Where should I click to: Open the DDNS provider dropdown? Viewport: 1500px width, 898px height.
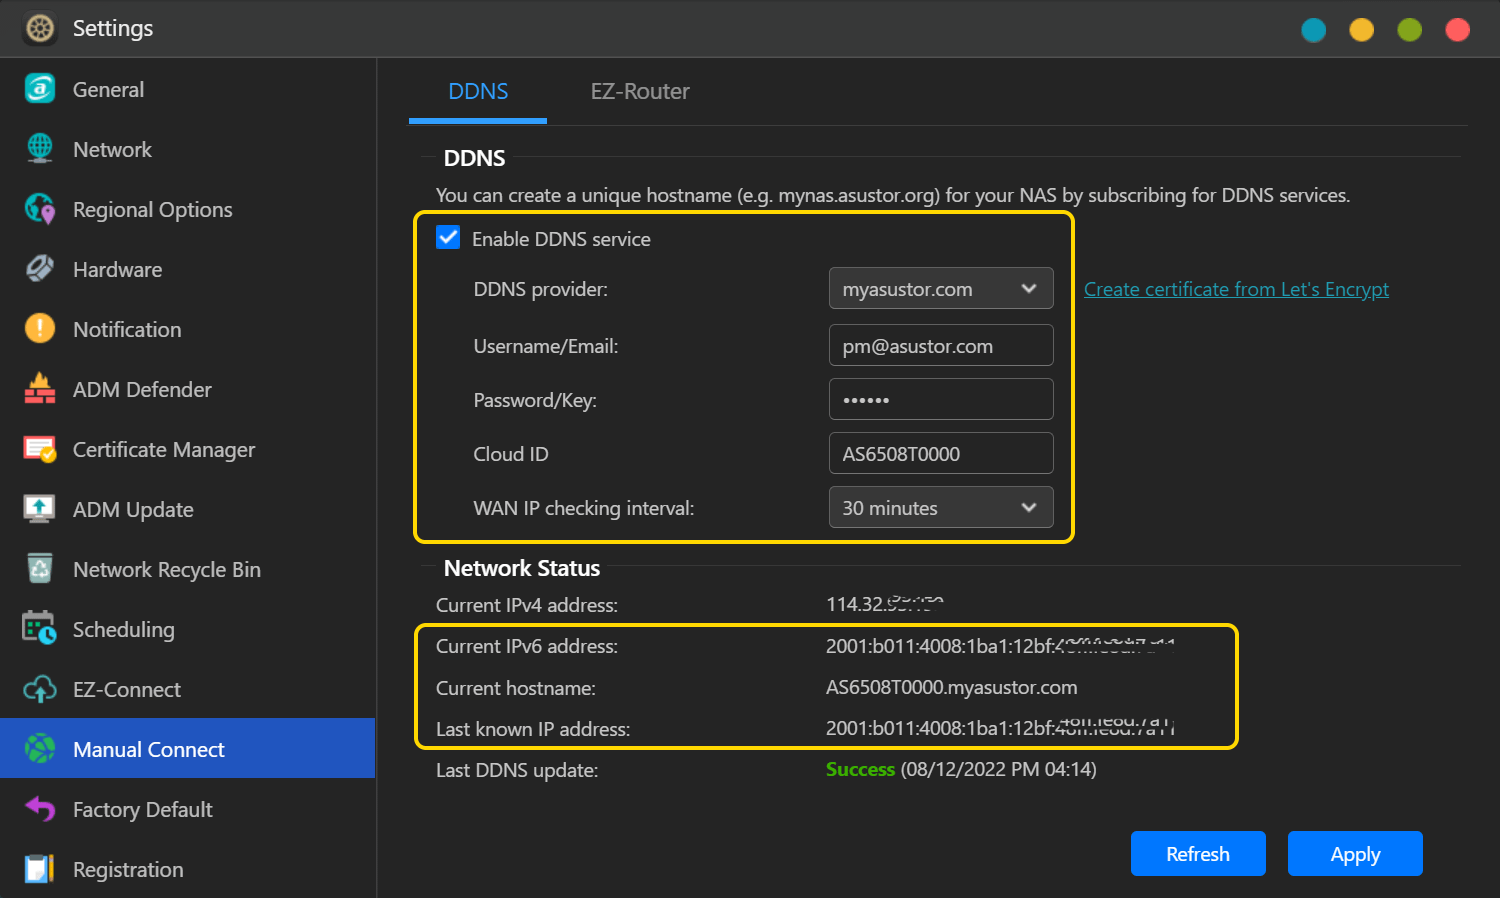941,289
